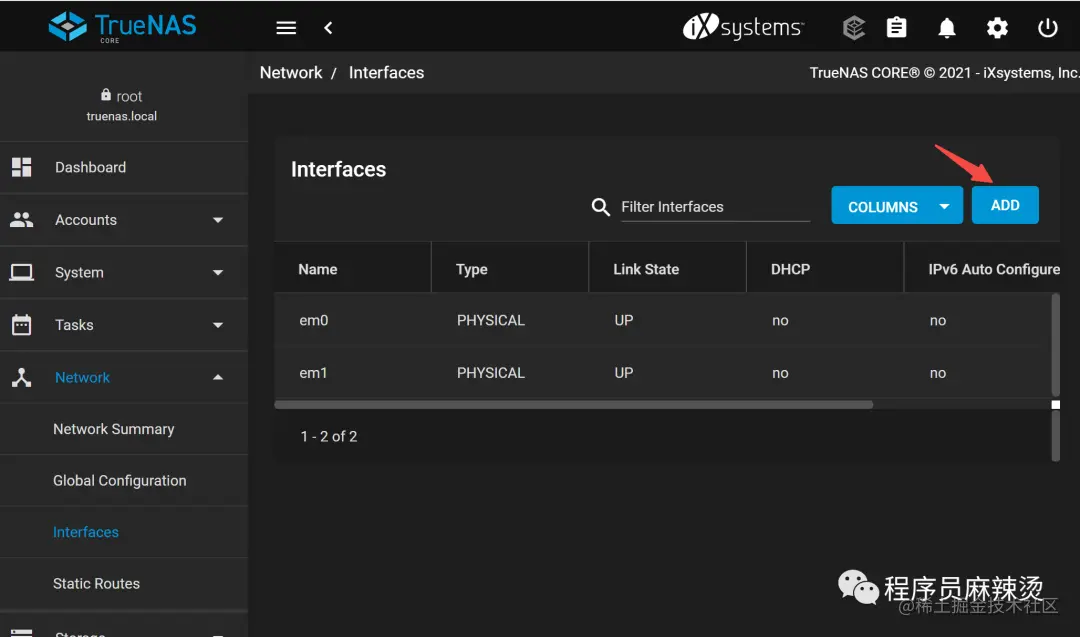The height and width of the screenshot is (637, 1080).
Task: Focus the Filter Interfaces field
Action: tap(715, 207)
